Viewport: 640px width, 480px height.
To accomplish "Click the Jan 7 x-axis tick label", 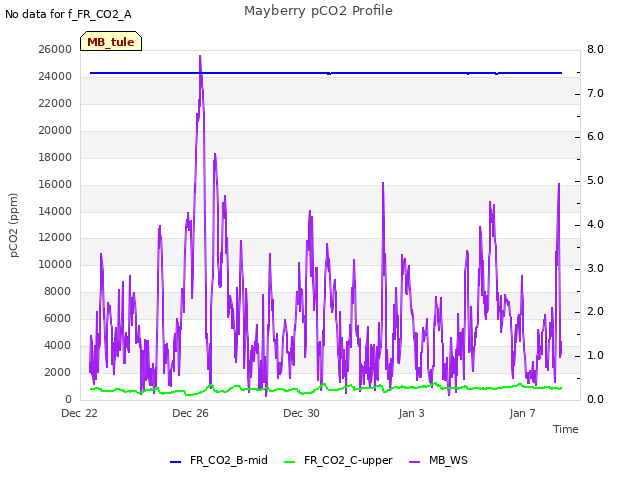I will tap(522, 413).
